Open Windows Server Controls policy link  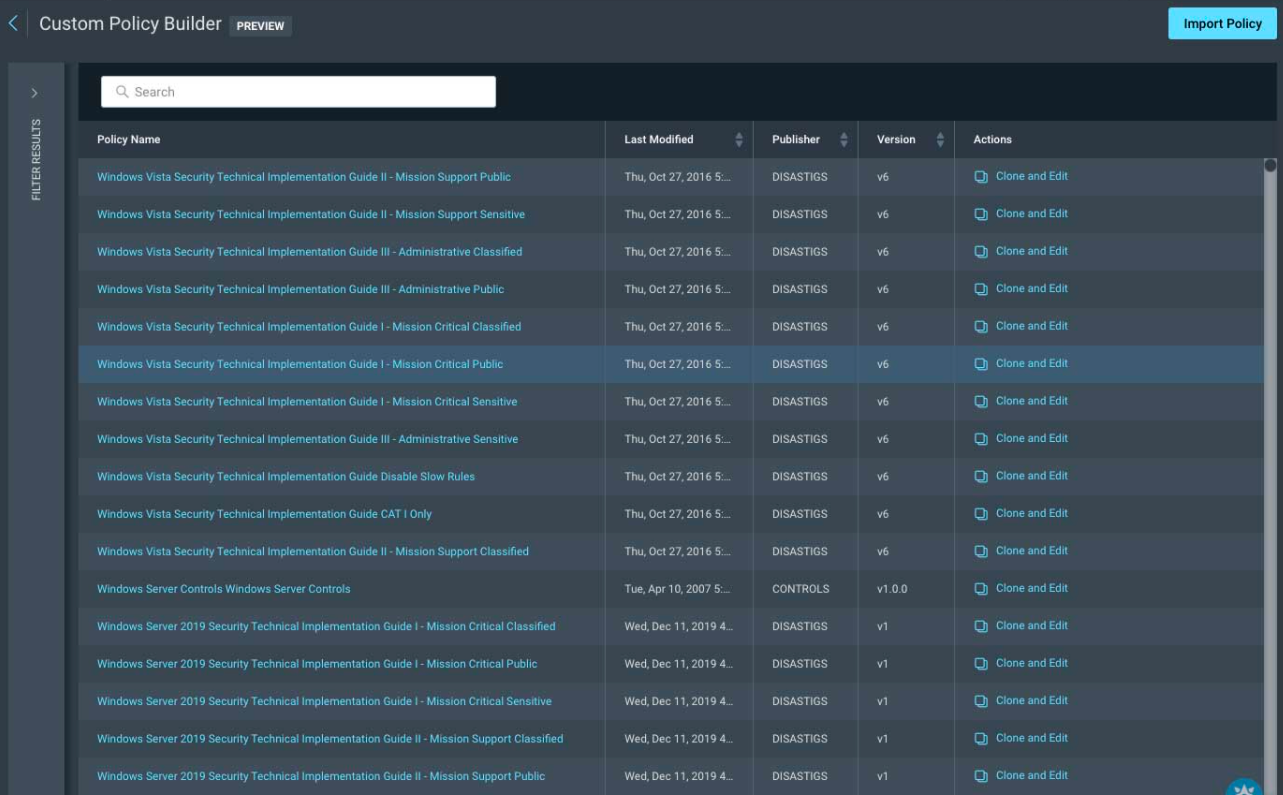[x=223, y=589]
